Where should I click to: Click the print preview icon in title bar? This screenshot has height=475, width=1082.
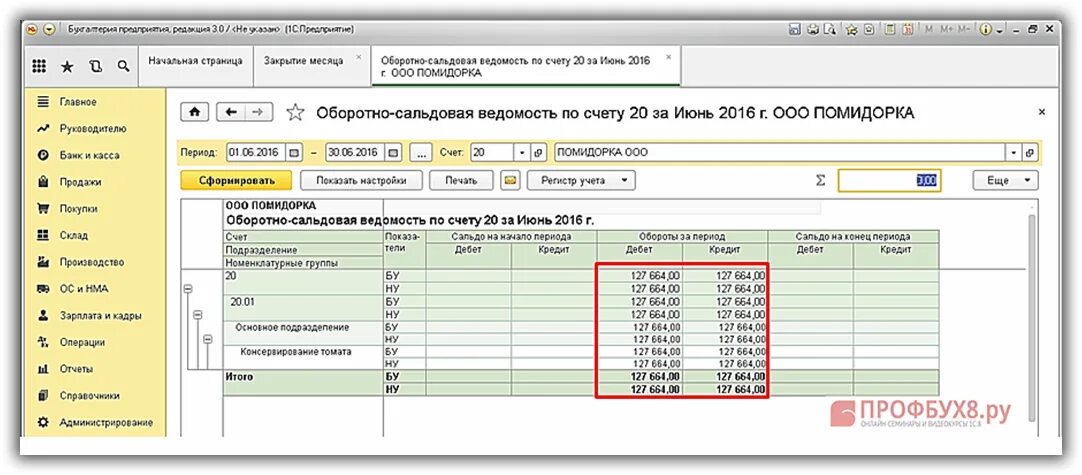[x=830, y=29]
